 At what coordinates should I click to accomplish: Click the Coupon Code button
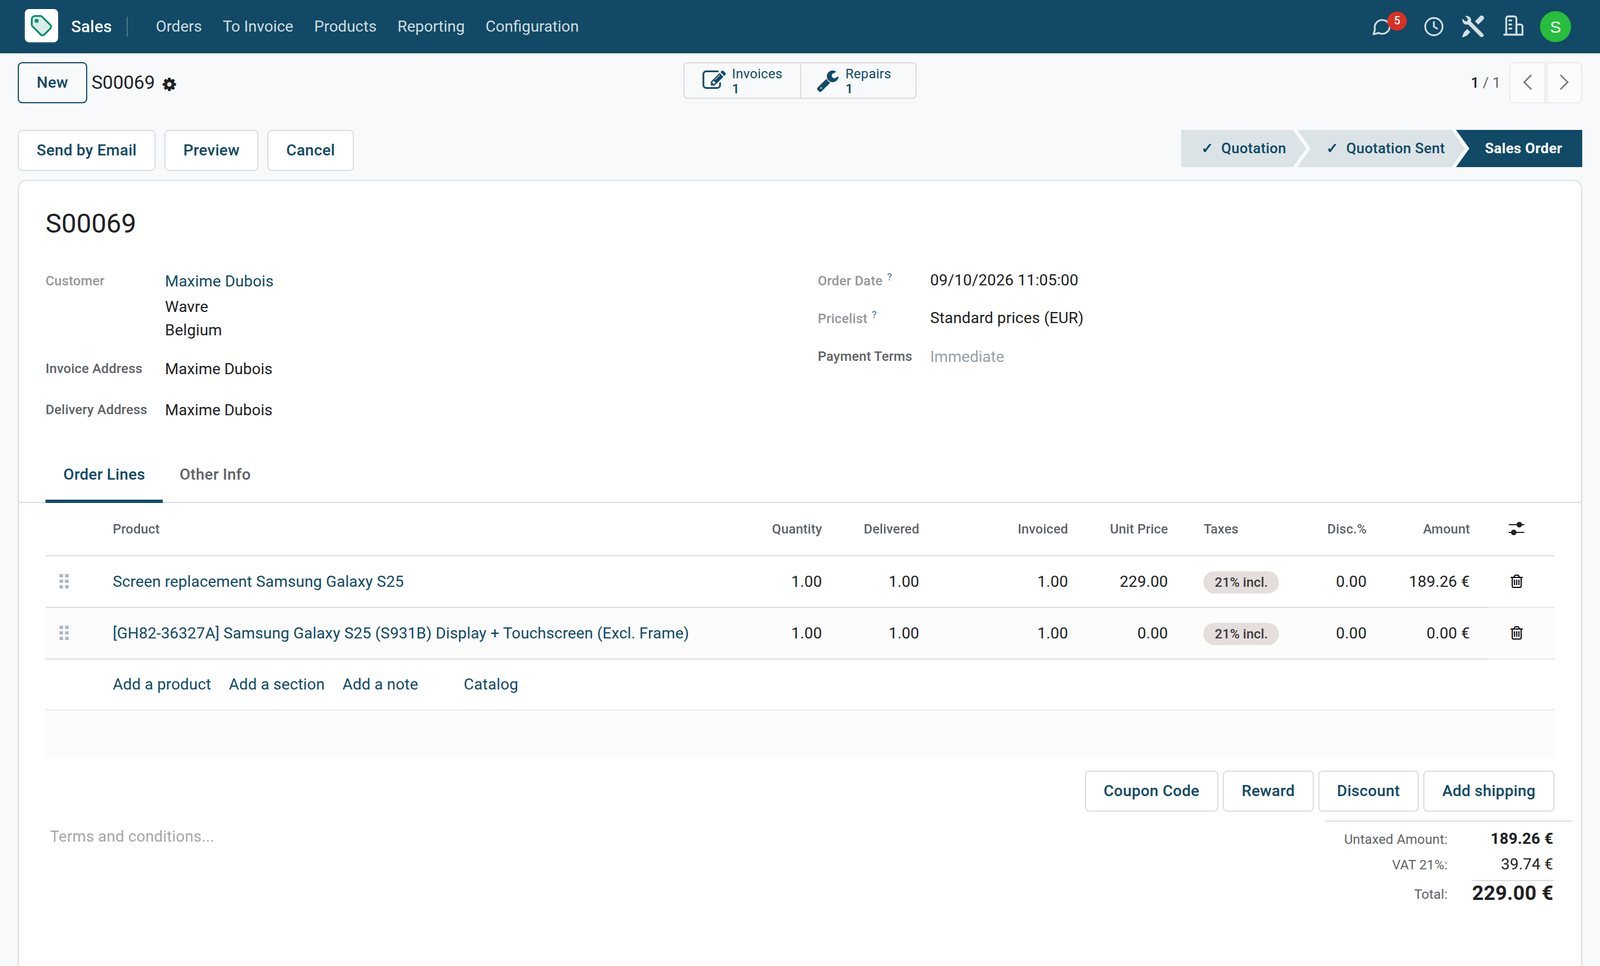click(x=1151, y=791)
